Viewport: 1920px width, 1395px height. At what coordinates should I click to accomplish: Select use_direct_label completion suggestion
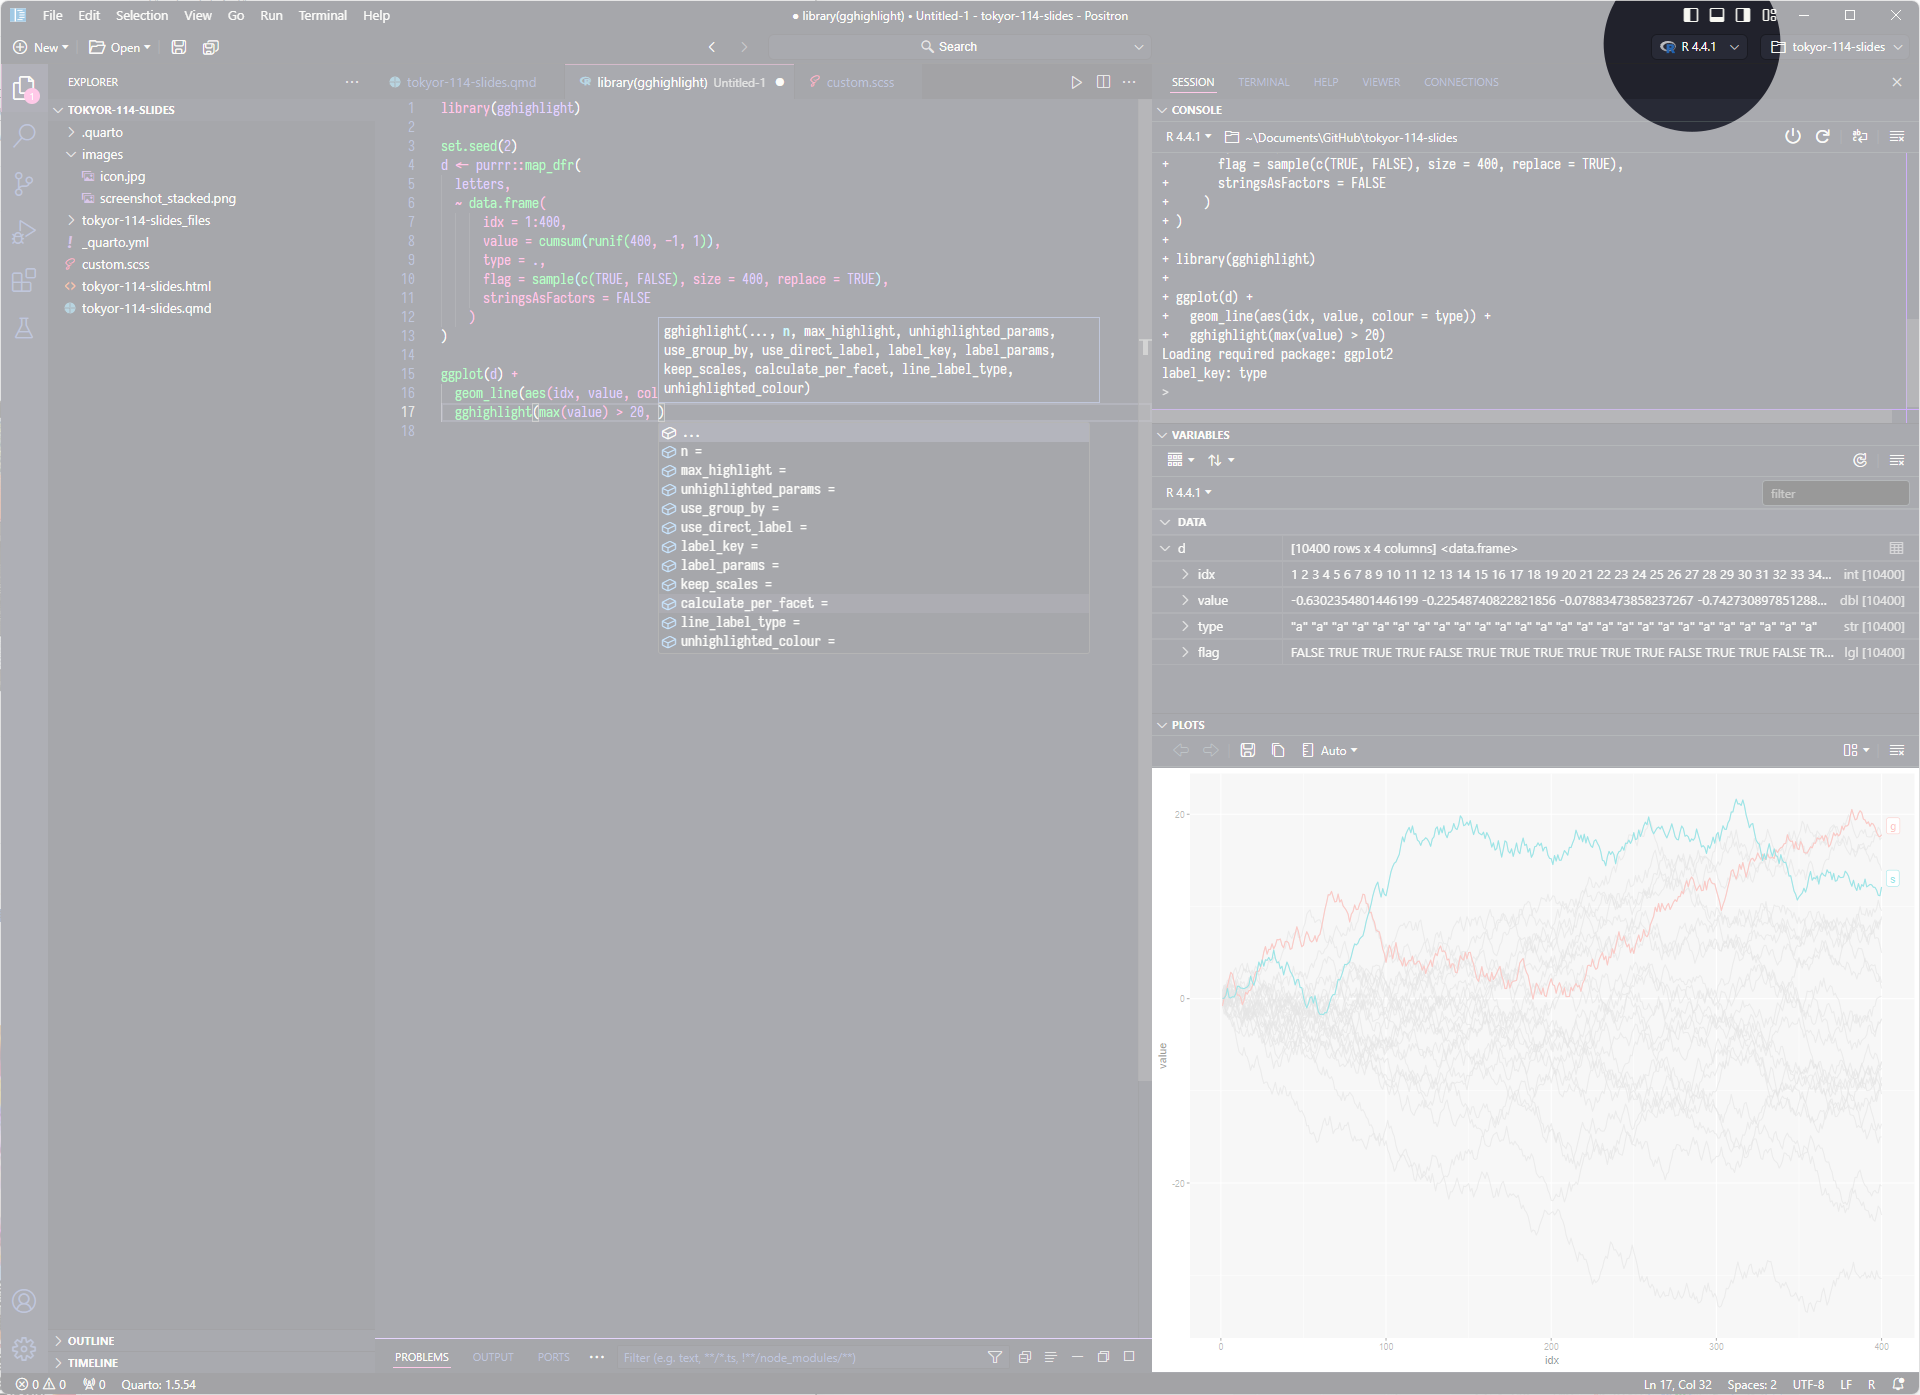742,527
